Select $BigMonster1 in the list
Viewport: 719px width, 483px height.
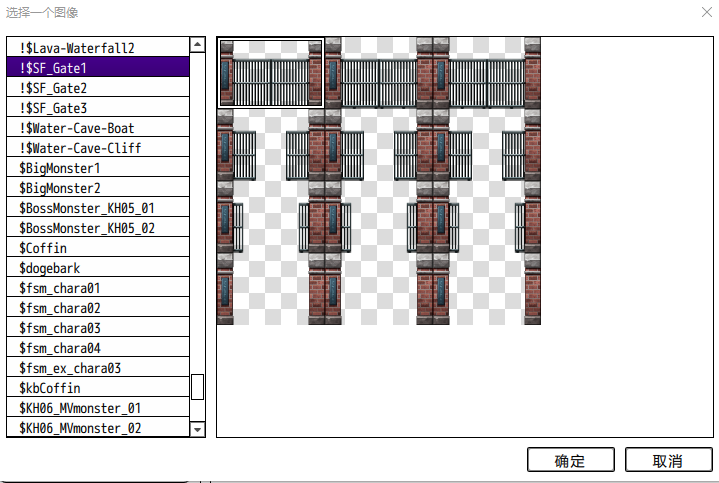(x=98, y=167)
